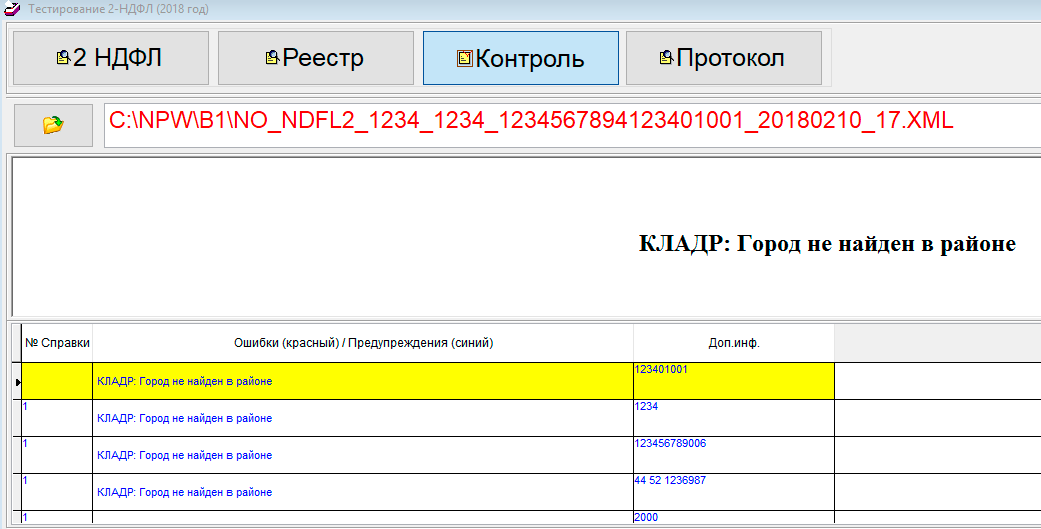The image size is (1041, 529).
Task: Click the cell with value 2000
Action: (x=734, y=518)
